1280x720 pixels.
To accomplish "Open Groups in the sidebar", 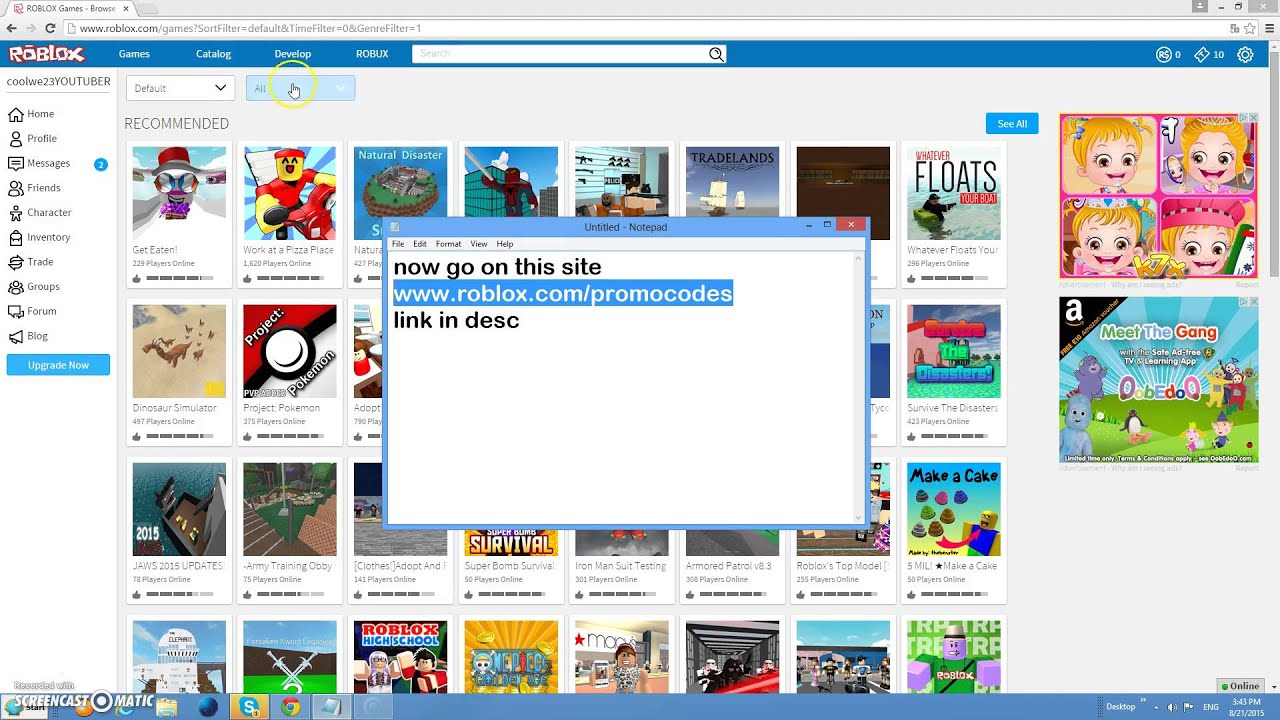I will point(35,287).
